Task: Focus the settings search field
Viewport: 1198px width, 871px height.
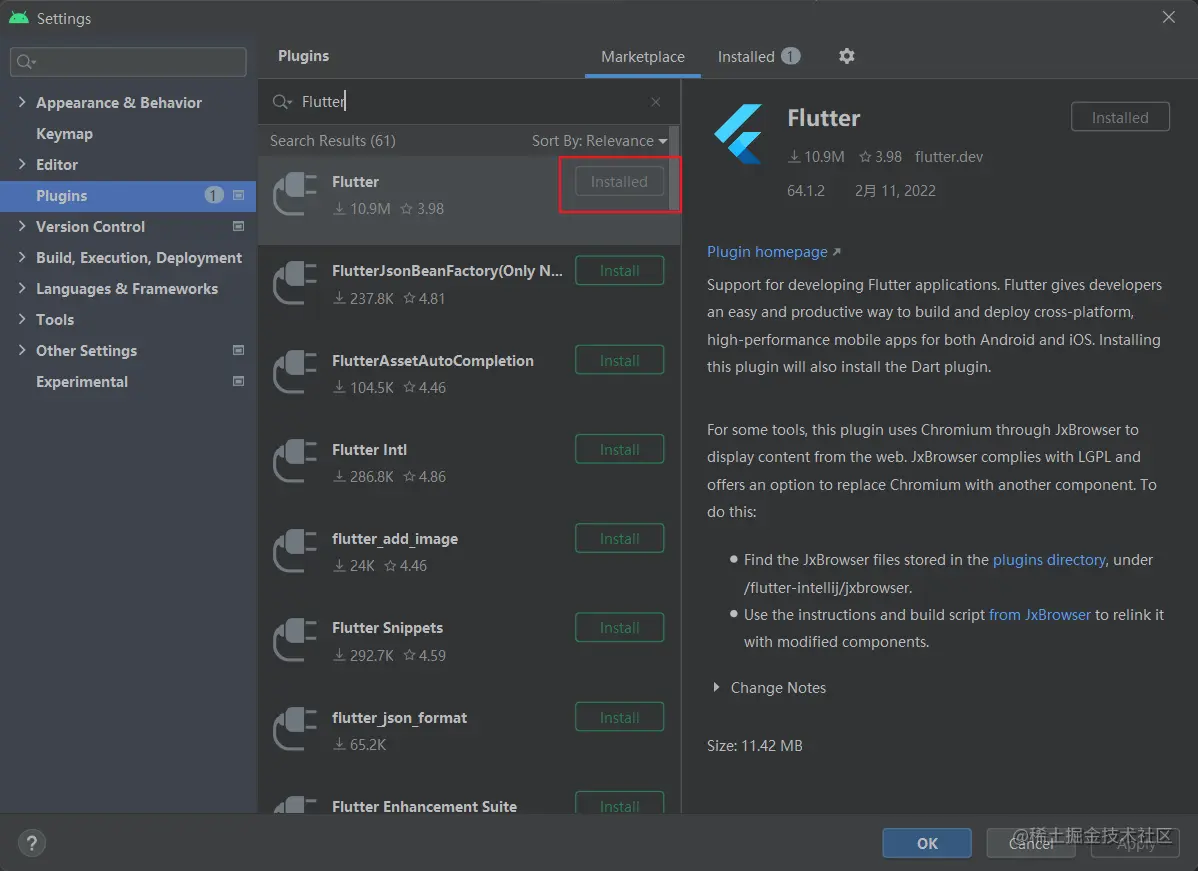Action: (x=128, y=62)
